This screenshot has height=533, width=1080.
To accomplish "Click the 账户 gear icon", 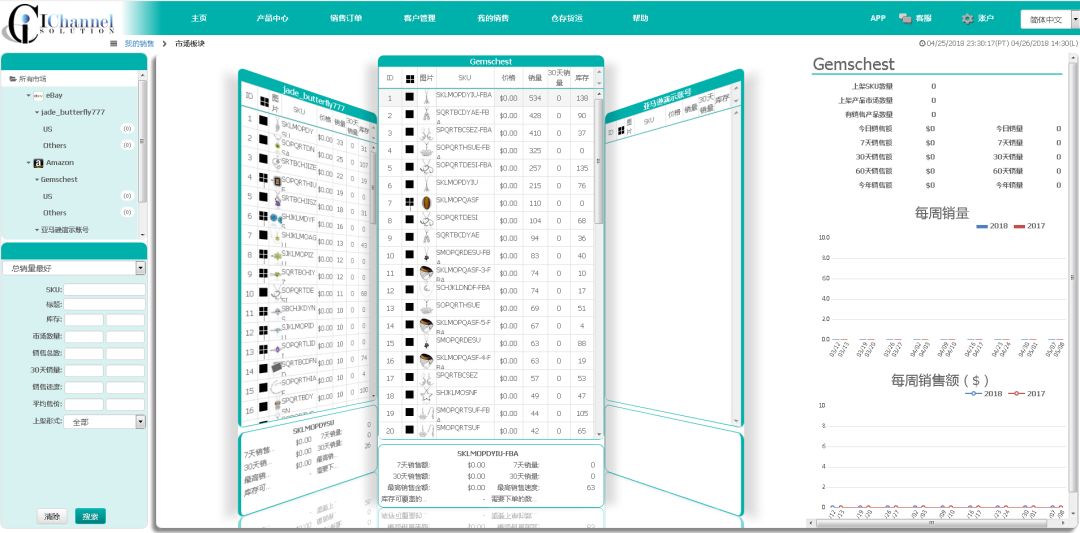I will [x=968, y=19].
